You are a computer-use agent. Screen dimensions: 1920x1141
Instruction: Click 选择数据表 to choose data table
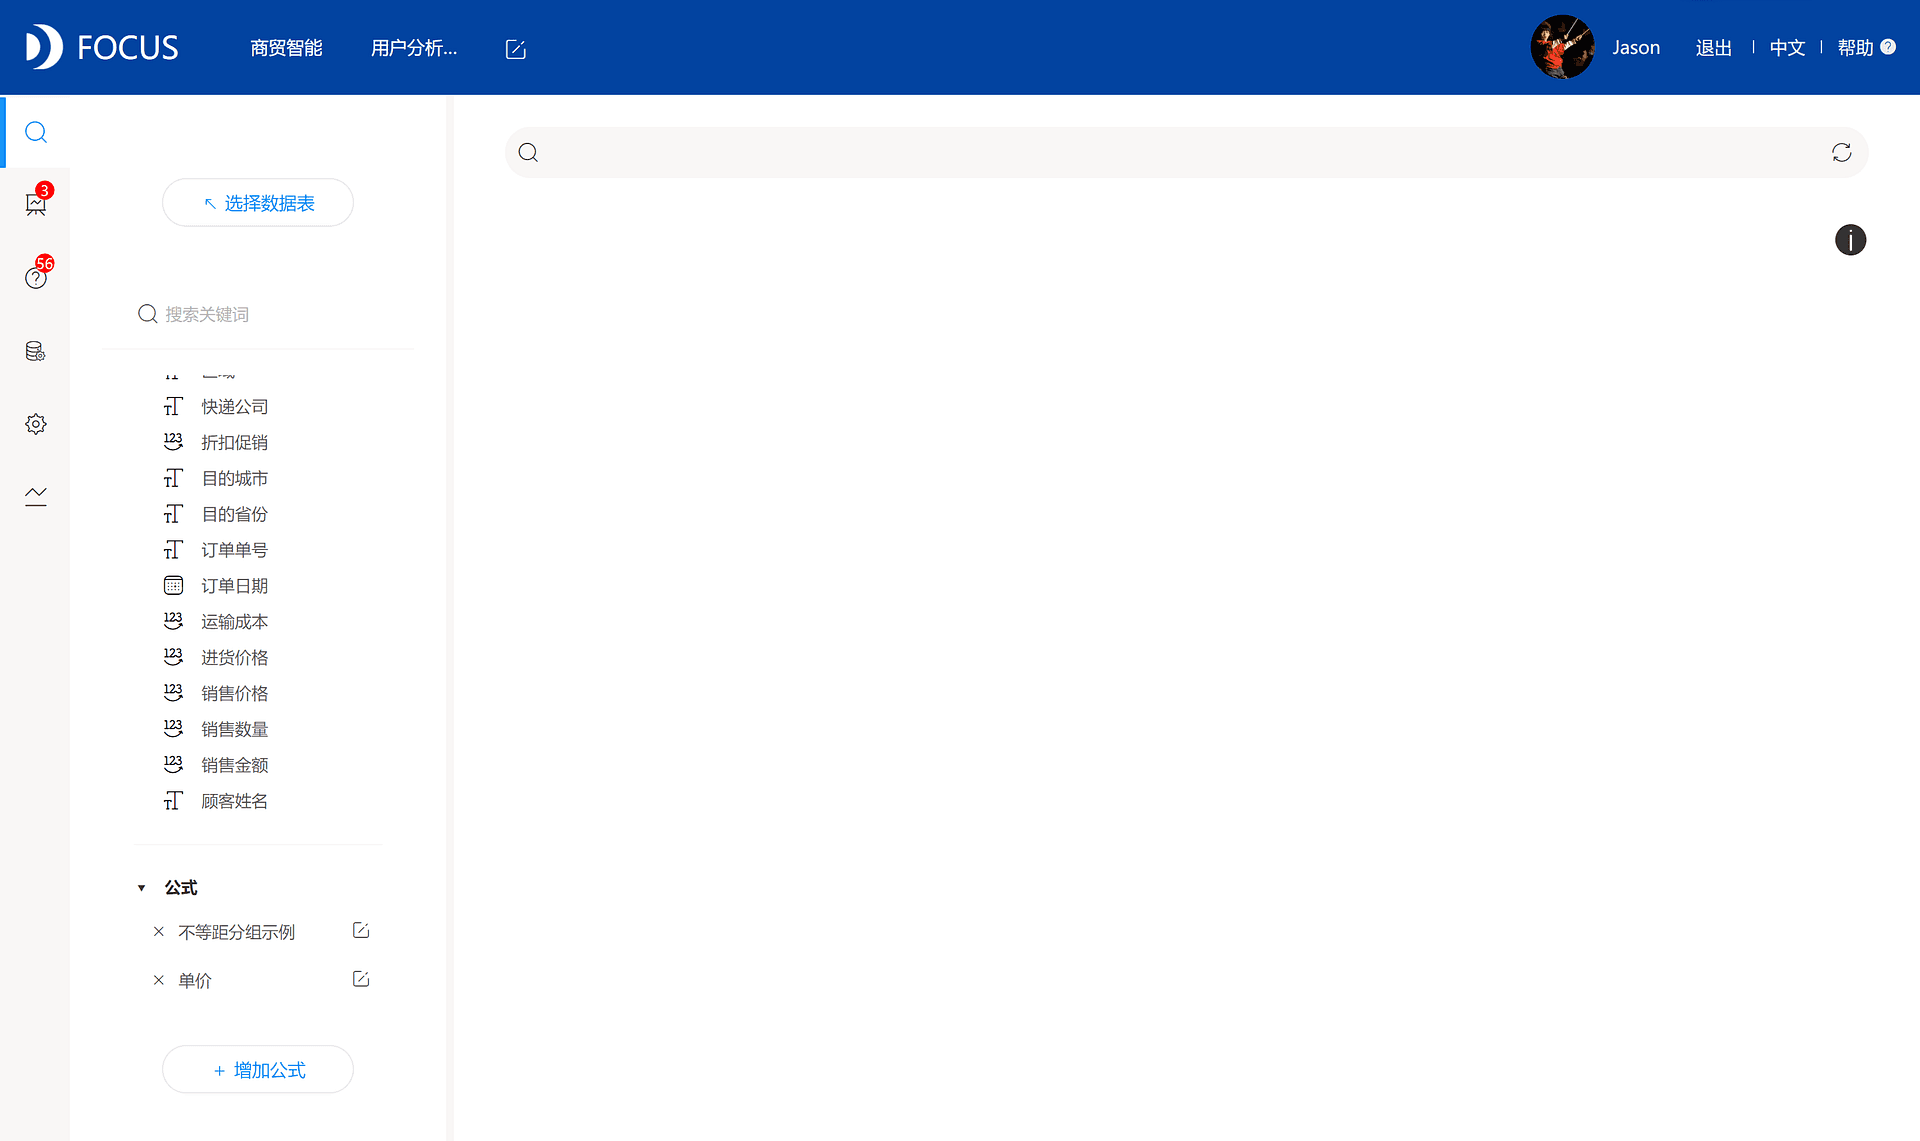click(x=257, y=202)
